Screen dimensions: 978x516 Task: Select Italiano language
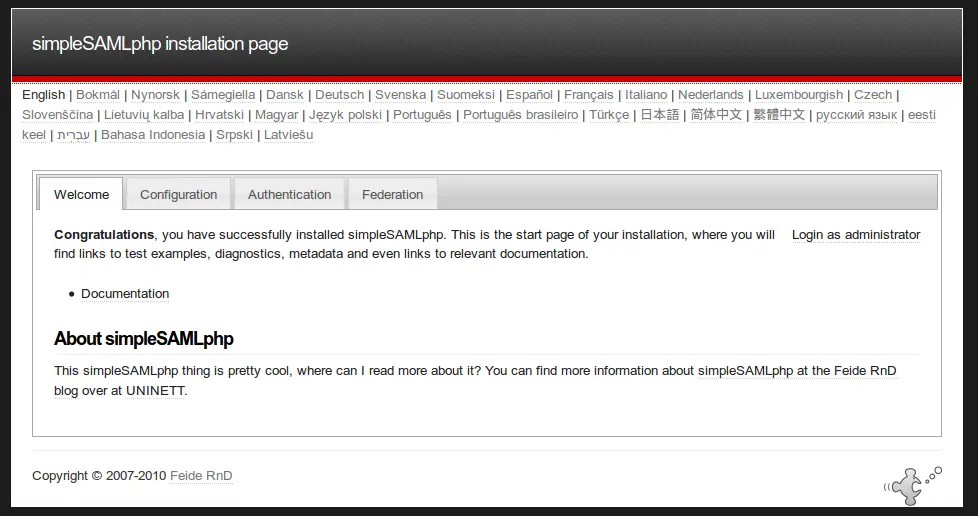click(646, 95)
